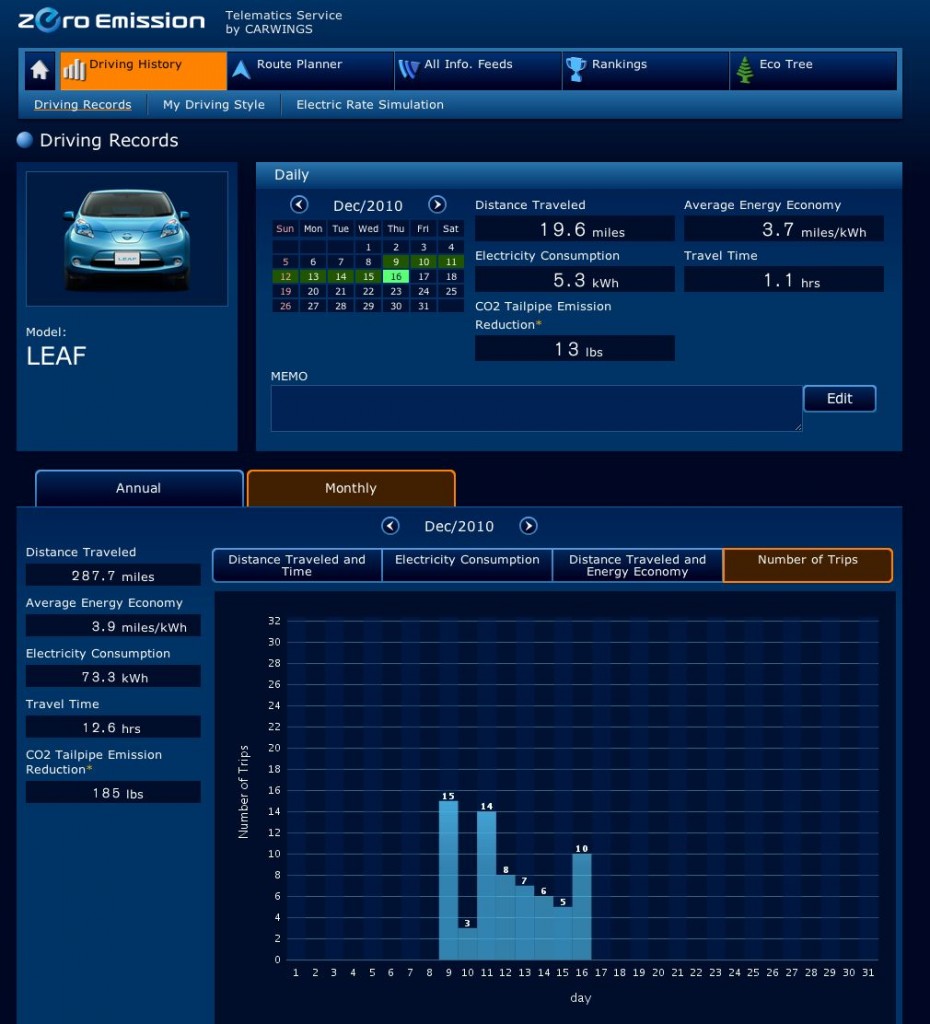Viewport: 930px width, 1024px height.
Task: Switch to the Annual tab
Action: click(138, 488)
